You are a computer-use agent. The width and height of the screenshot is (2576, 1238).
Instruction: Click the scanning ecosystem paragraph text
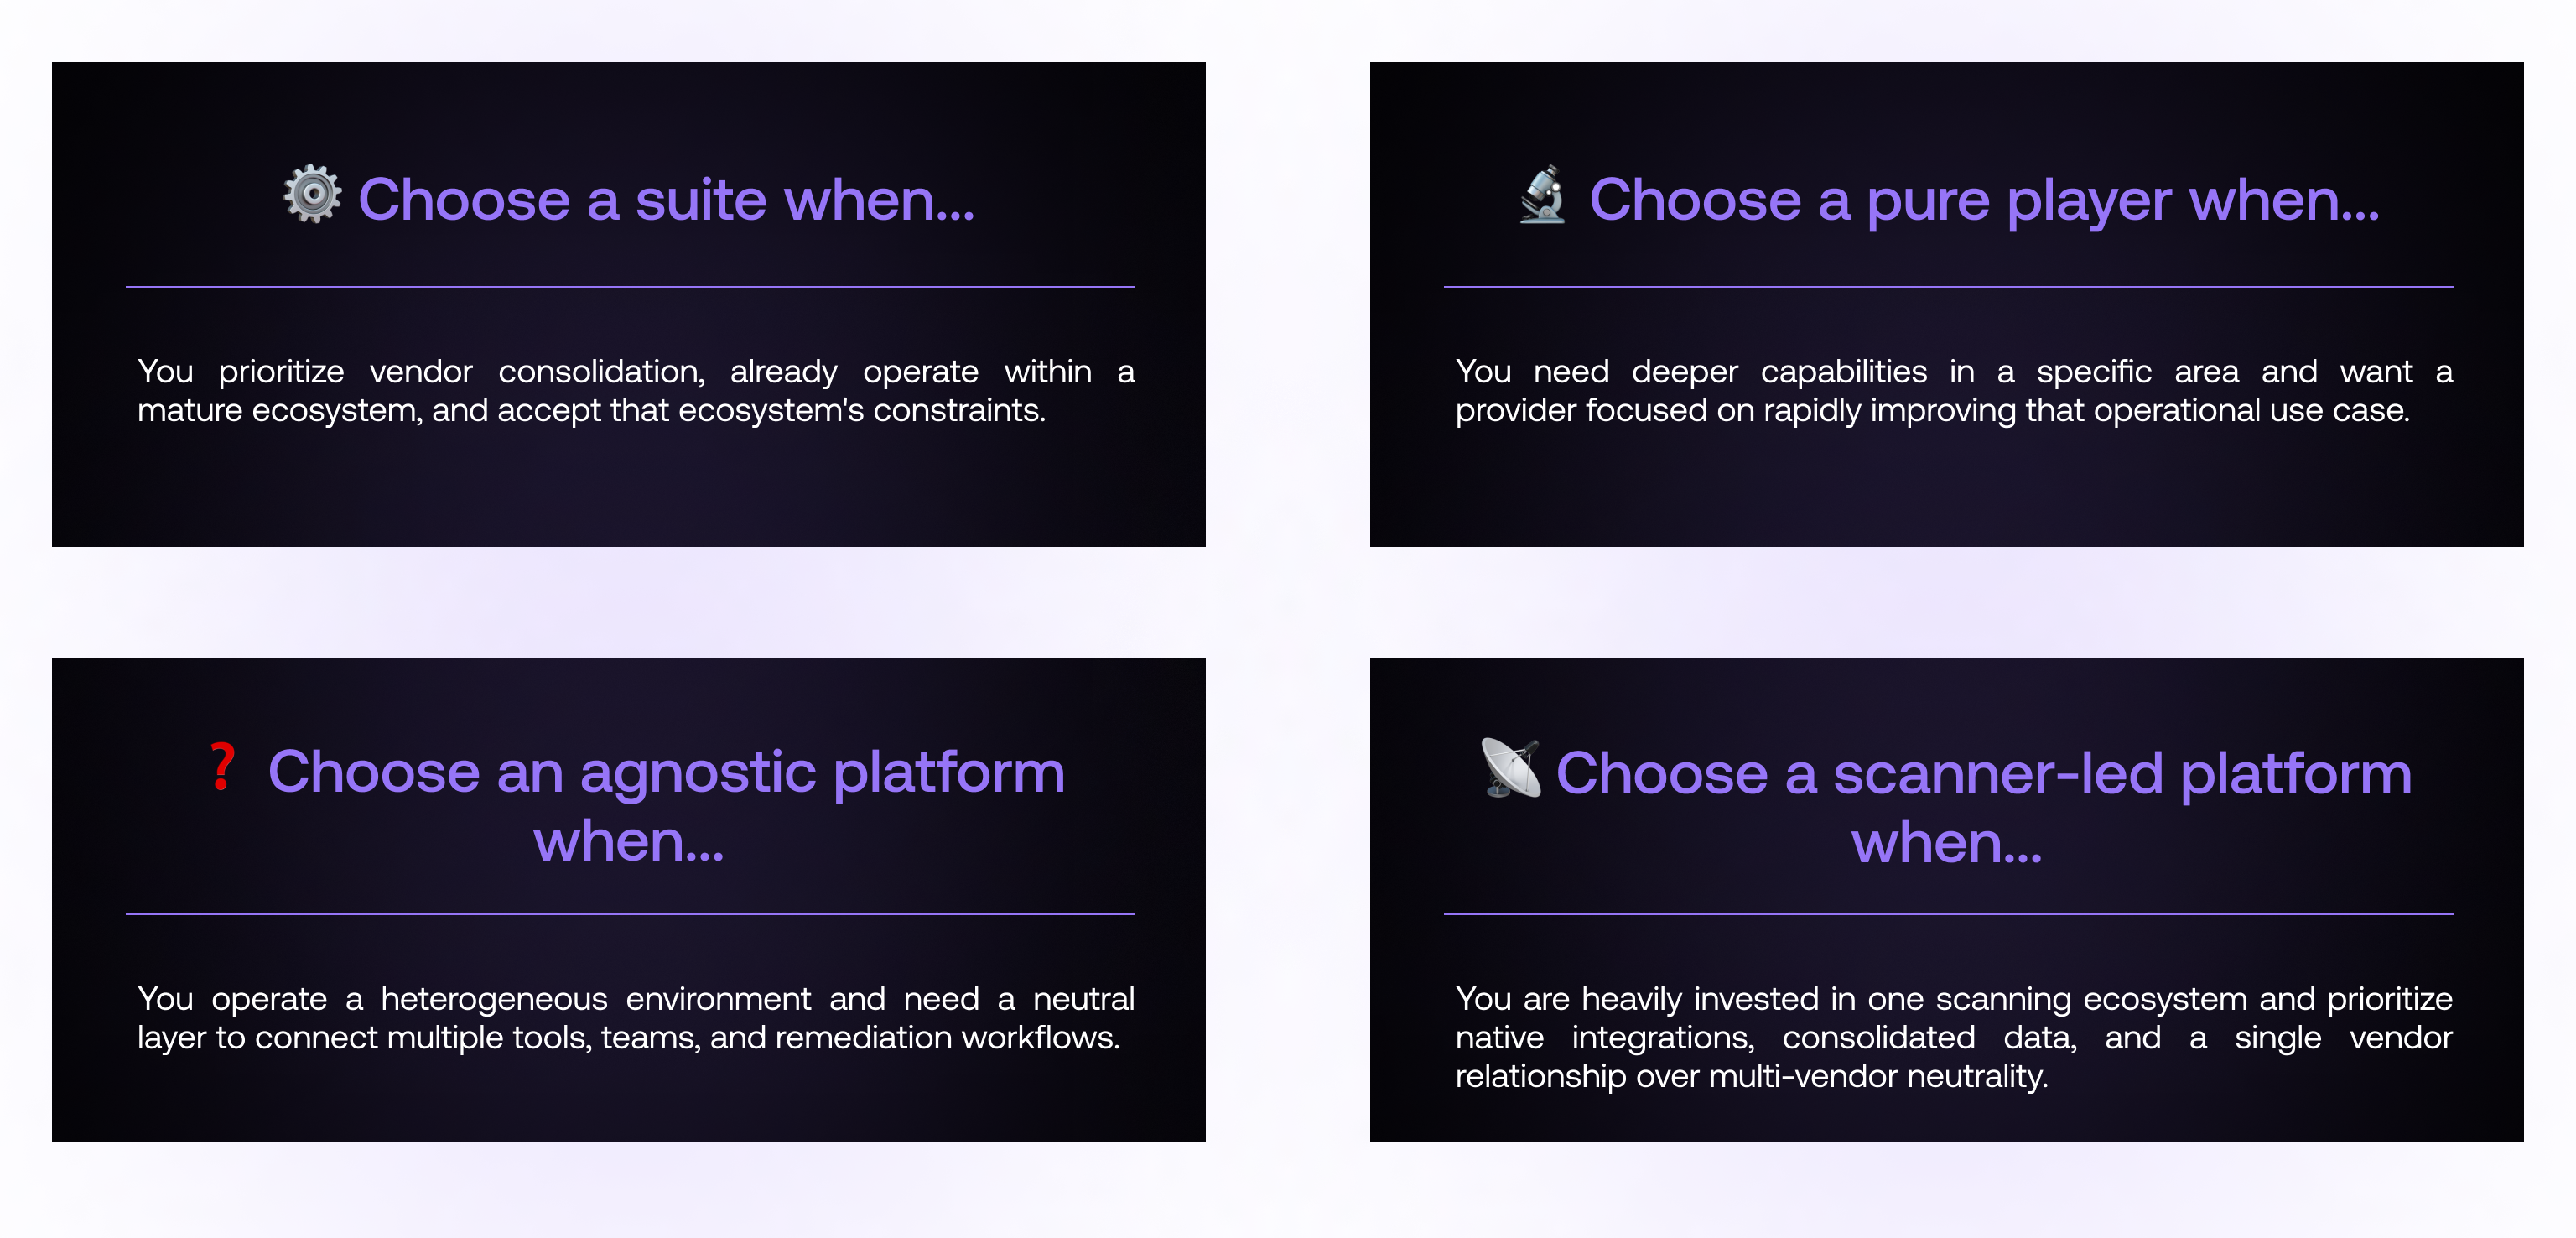click(x=1954, y=1037)
